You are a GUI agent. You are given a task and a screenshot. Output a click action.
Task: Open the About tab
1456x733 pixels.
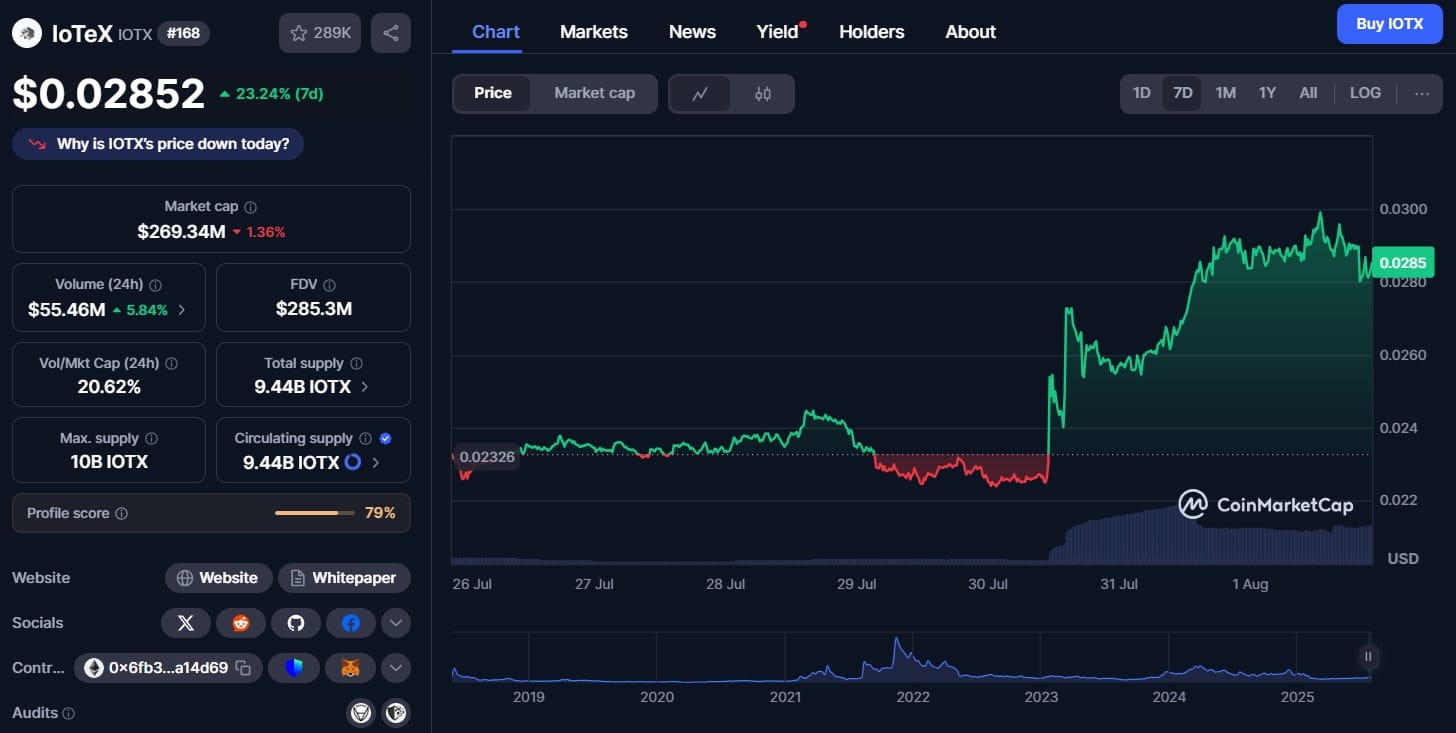tap(971, 31)
